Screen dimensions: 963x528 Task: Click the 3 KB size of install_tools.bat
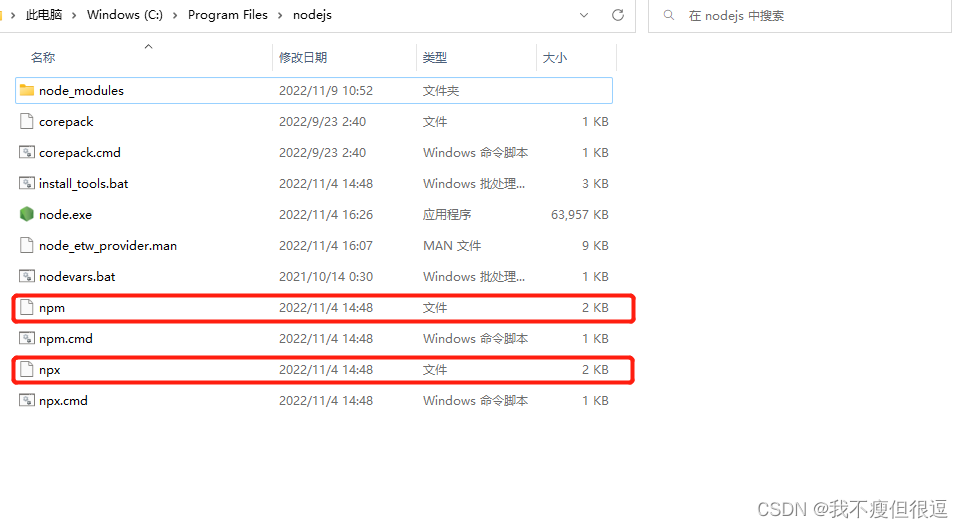pos(595,184)
